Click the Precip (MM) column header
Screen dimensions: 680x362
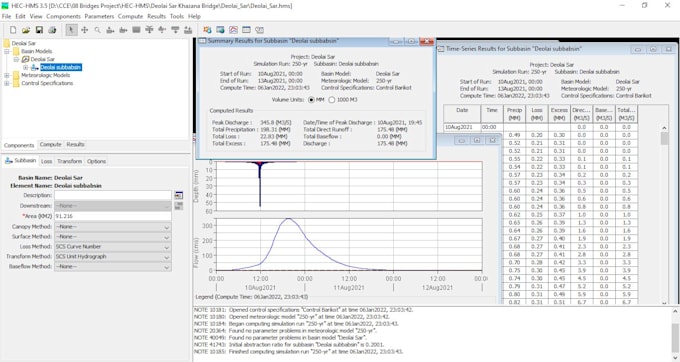pos(514,114)
